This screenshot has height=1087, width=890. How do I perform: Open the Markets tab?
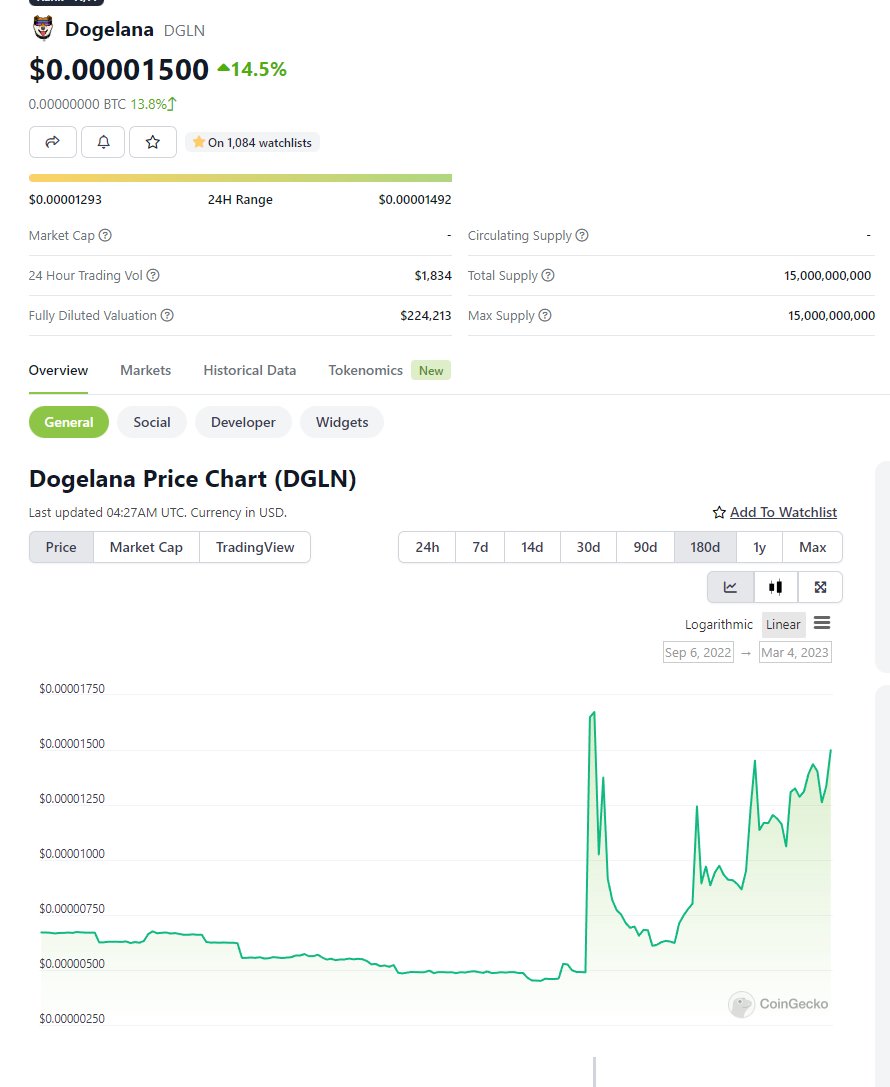[146, 370]
